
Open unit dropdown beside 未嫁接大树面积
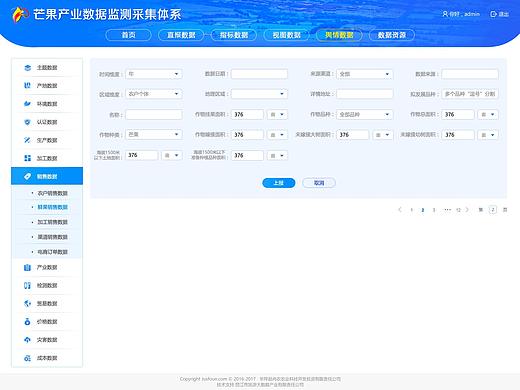point(383,135)
